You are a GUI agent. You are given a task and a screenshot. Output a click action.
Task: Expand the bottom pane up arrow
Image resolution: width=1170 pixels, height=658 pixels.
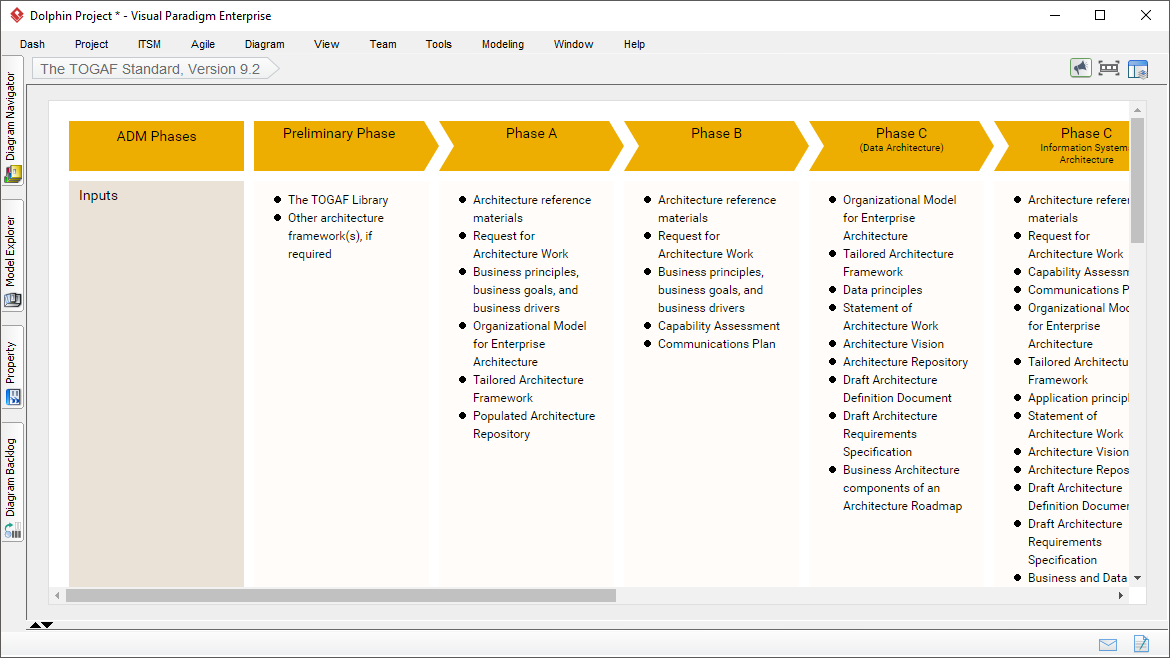tap(35, 625)
